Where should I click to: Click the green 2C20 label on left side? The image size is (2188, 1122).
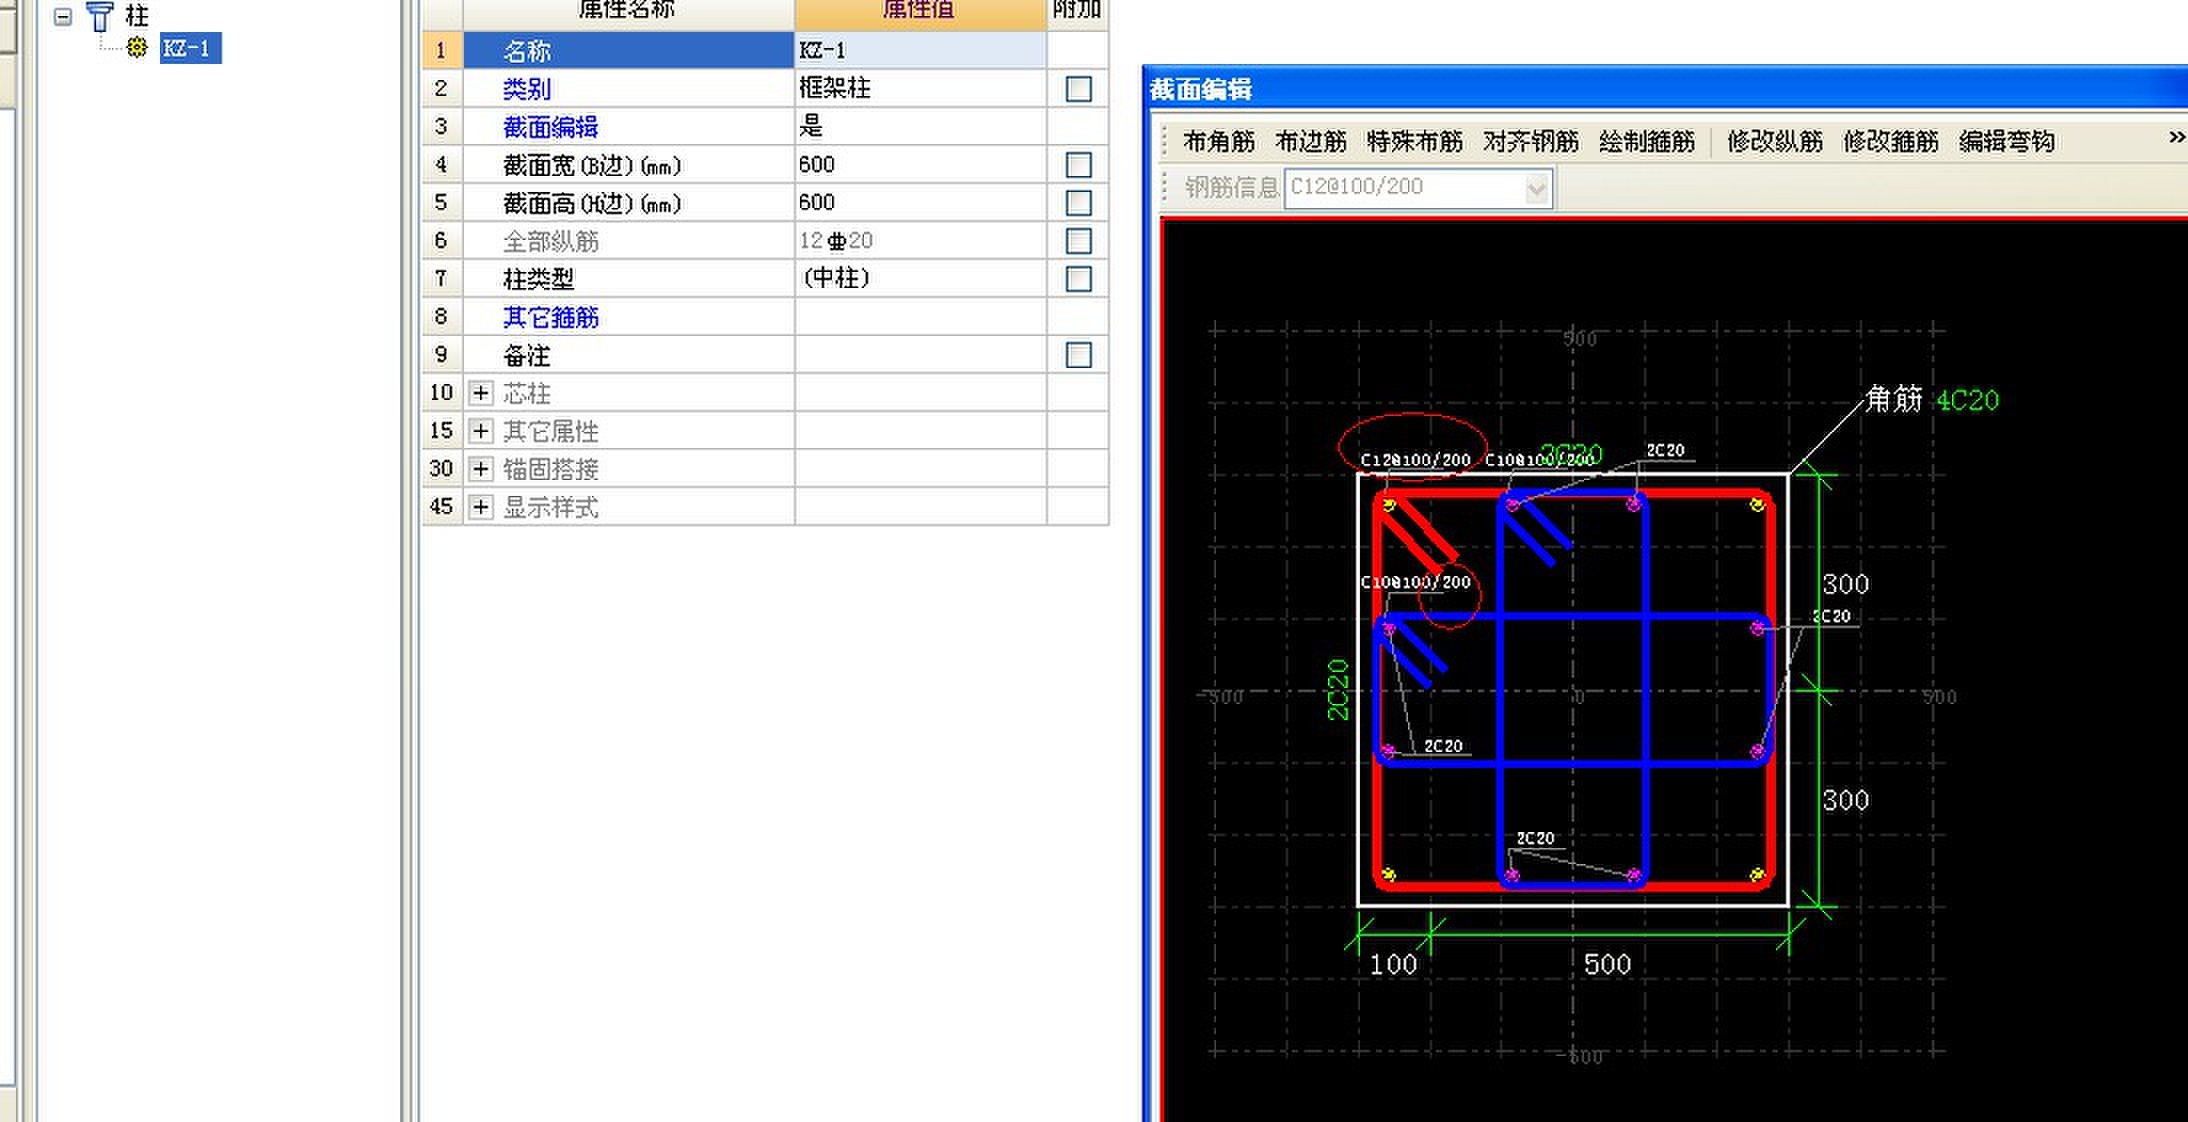click(x=1337, y=690)
